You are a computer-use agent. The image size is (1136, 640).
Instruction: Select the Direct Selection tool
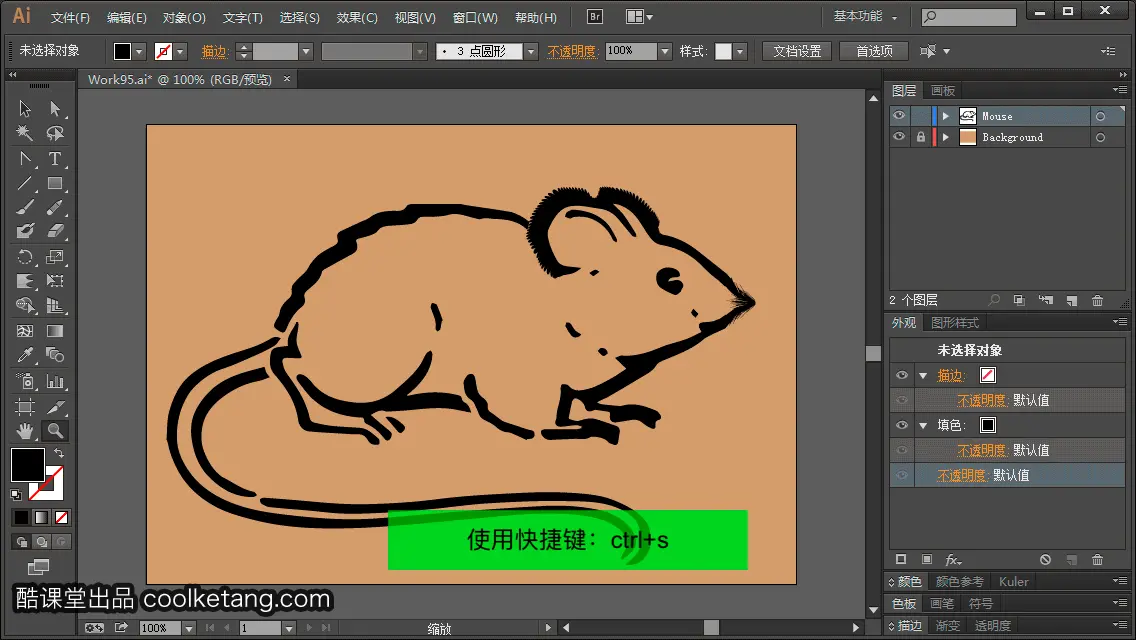pyautogui.click(x=55, y=109)
